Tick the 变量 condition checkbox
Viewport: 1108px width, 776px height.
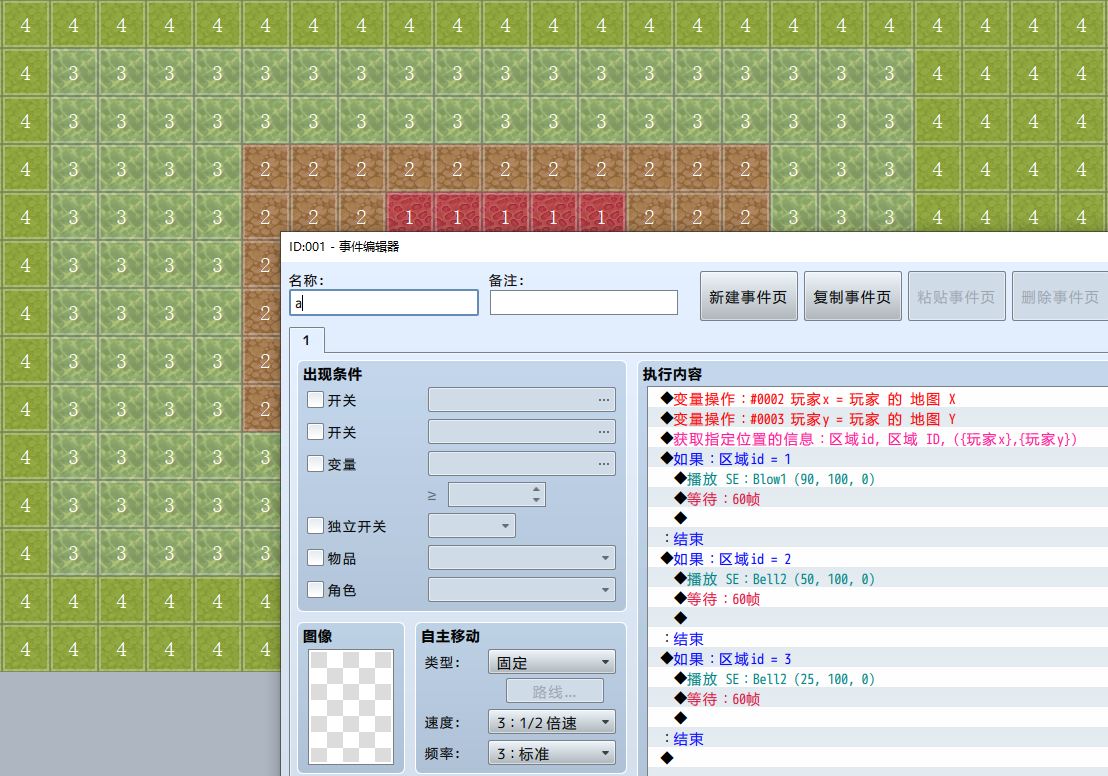point(316,464)
